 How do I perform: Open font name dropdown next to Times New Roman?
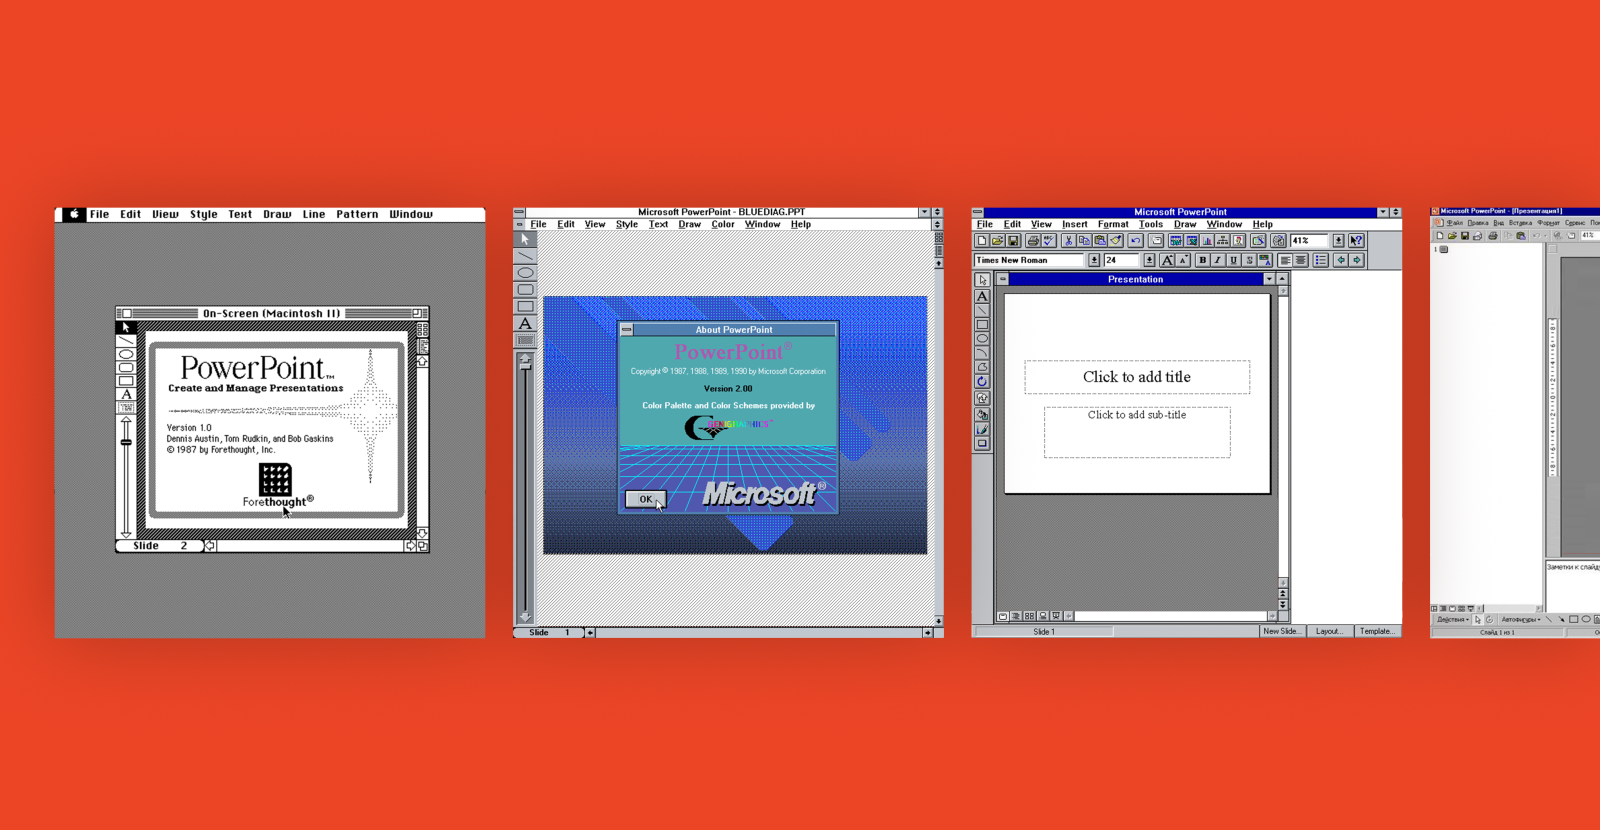(x=1094, y=260)
